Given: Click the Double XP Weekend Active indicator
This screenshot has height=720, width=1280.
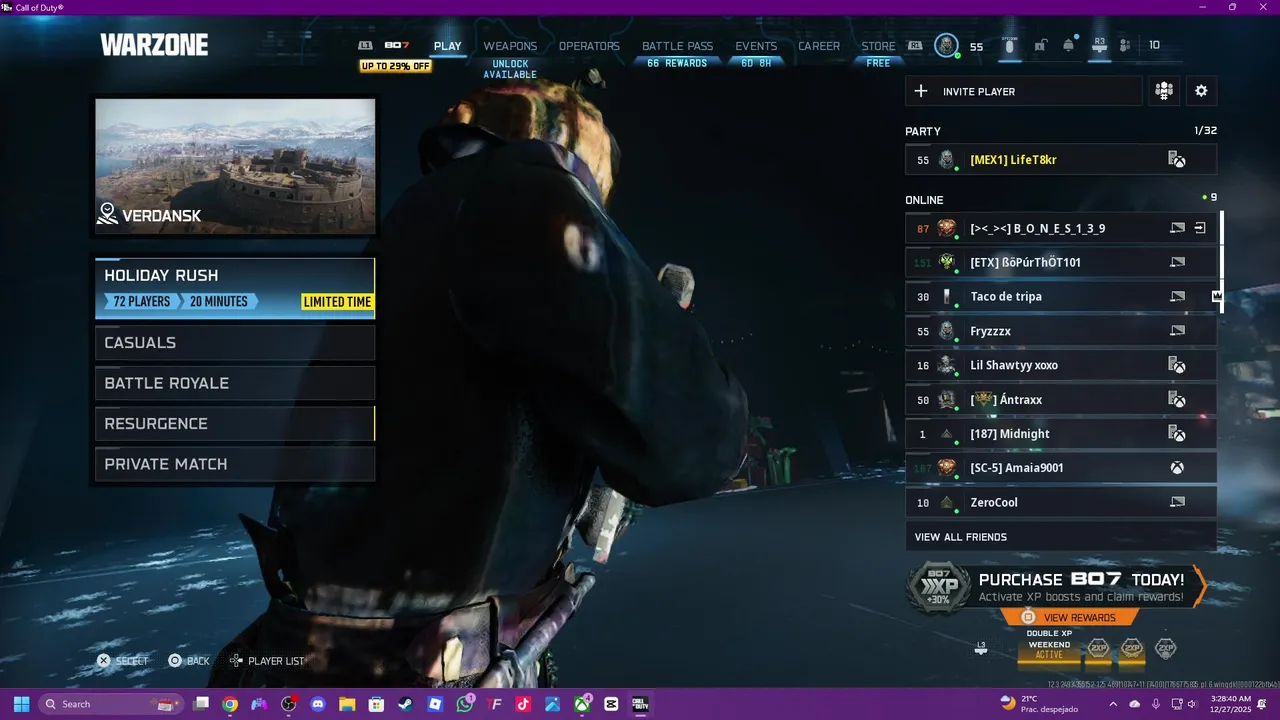Looking at the screenshot, I should (x=1049, y=649).
